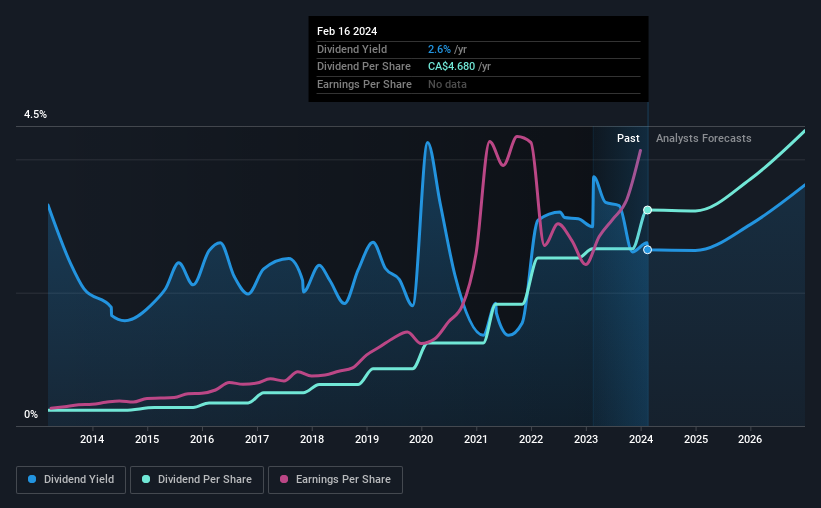Viewport: 821px width, 508px height.
Task: Click the 2020 label on the time axis
Action: click(421, 439)
